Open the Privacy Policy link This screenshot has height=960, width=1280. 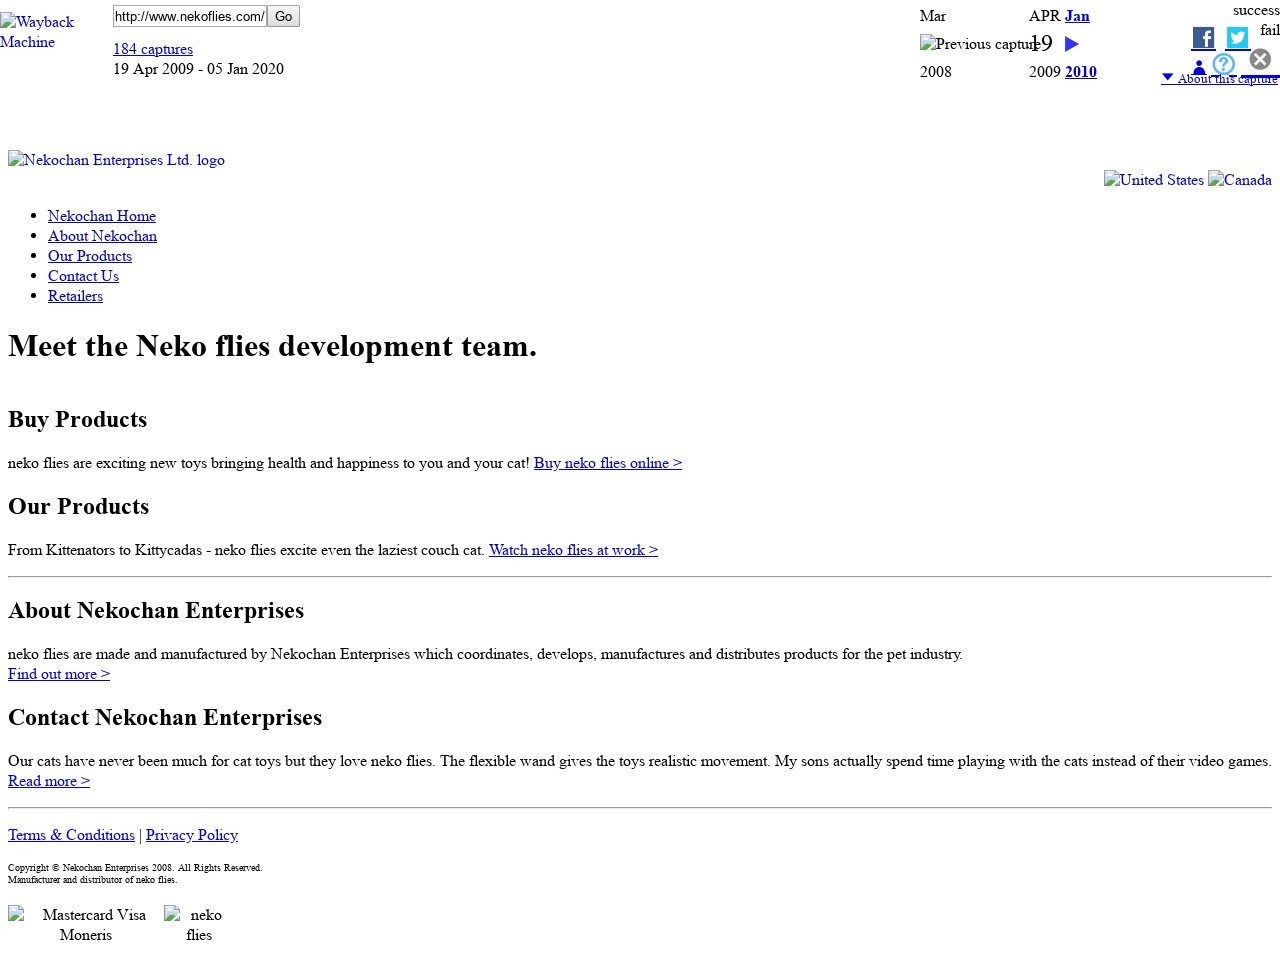(192, 835)
